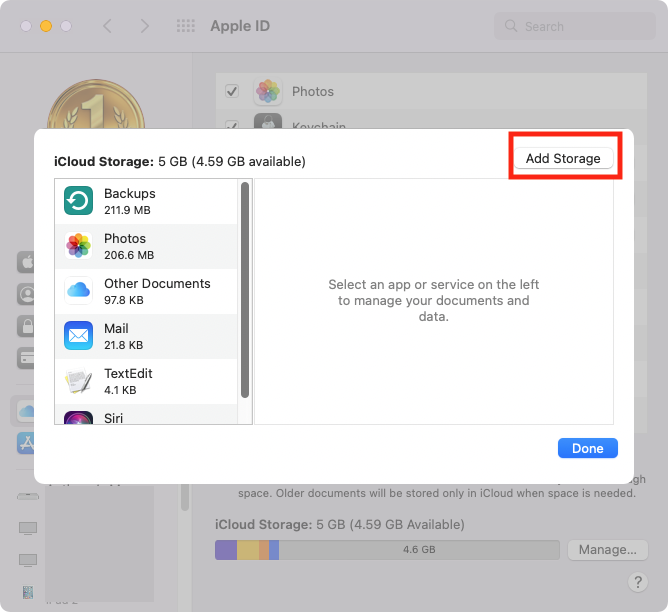Click the Photos app icon in background list
Screen dimensions: 668x612
268,91
